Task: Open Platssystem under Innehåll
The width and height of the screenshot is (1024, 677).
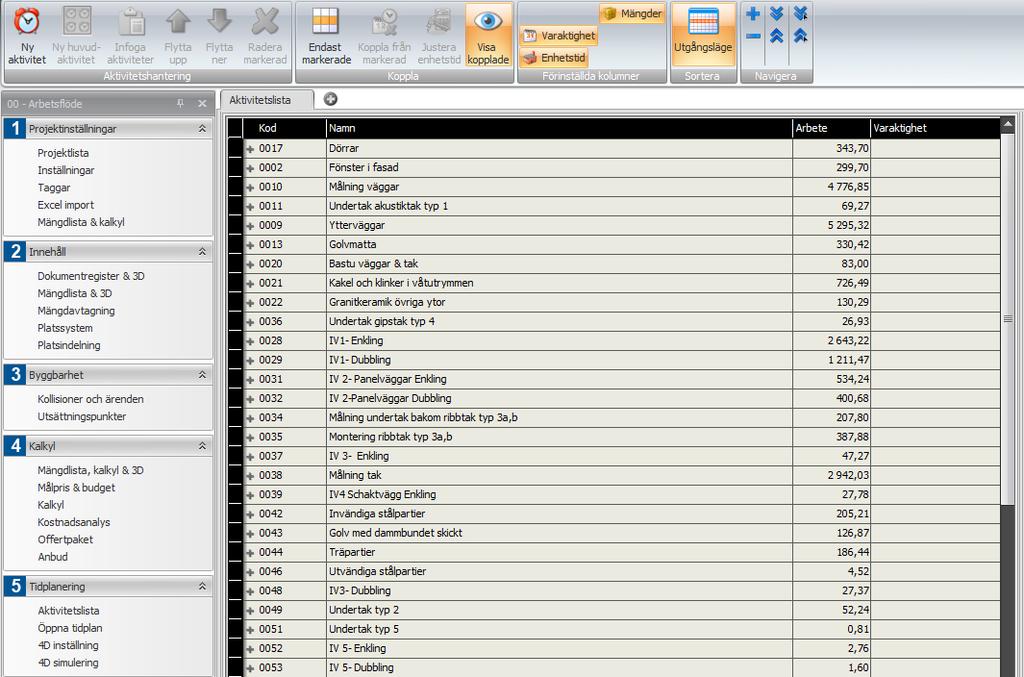Action: (65, 328)
